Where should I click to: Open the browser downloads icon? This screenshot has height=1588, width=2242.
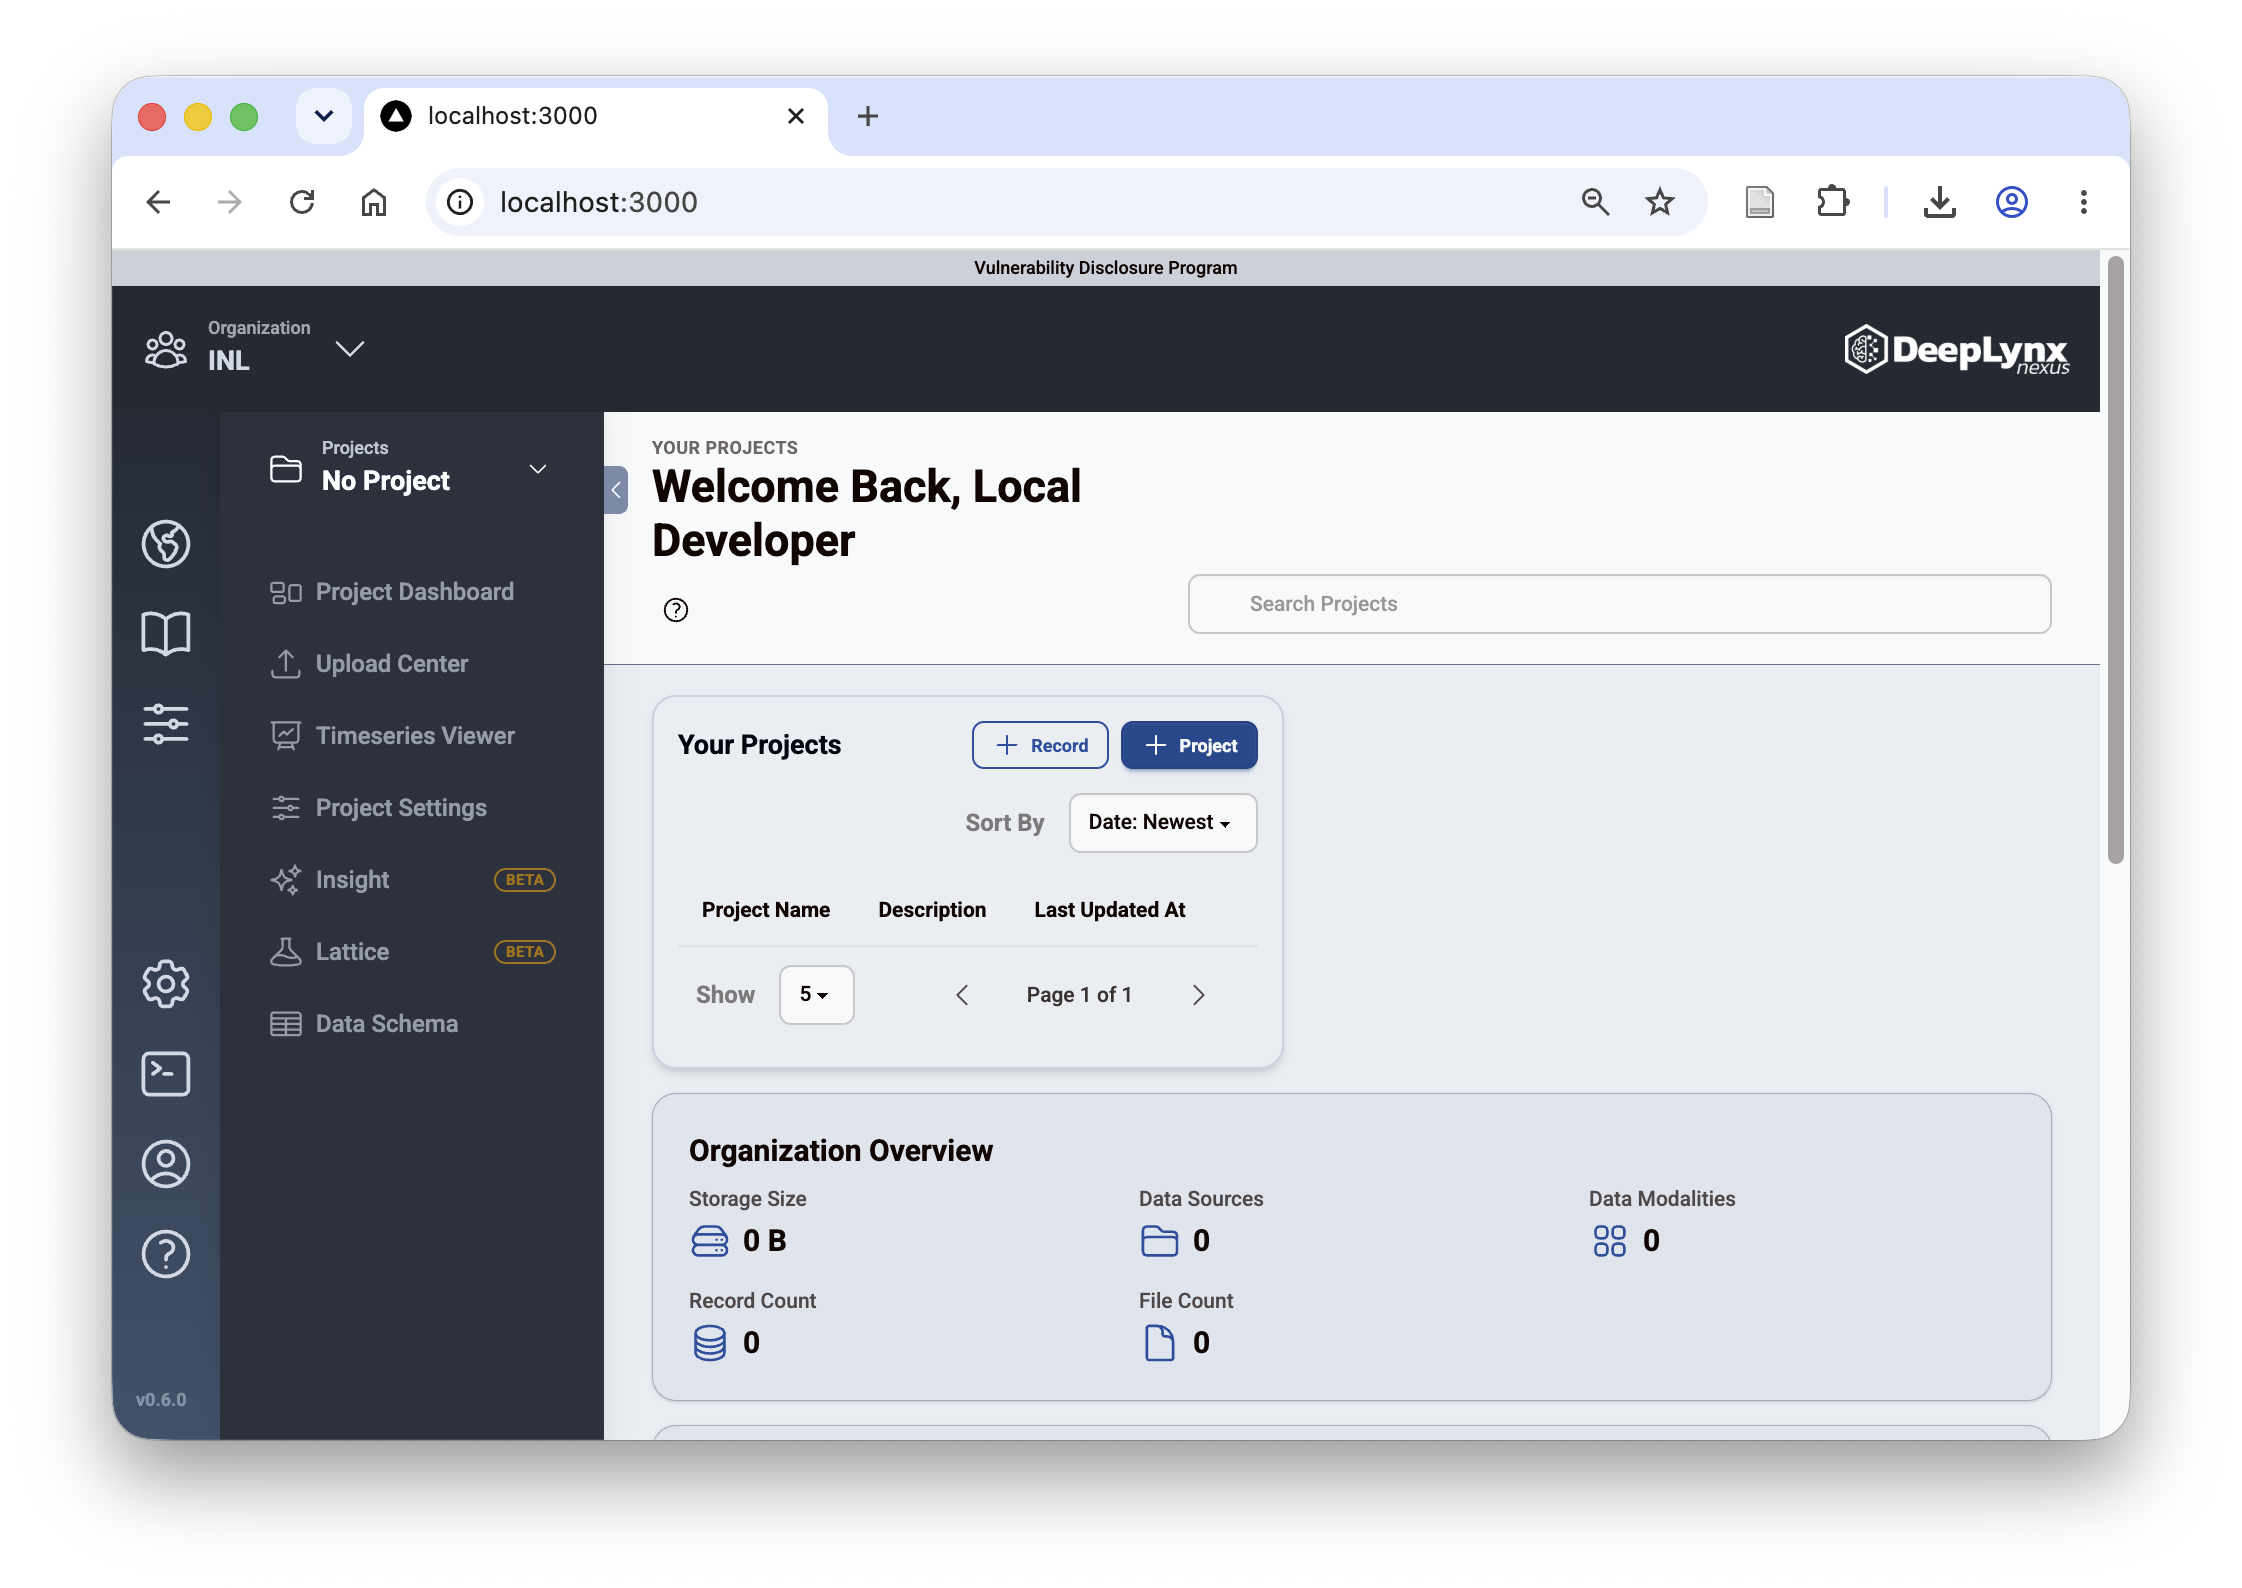click(x=1940, y=202)
